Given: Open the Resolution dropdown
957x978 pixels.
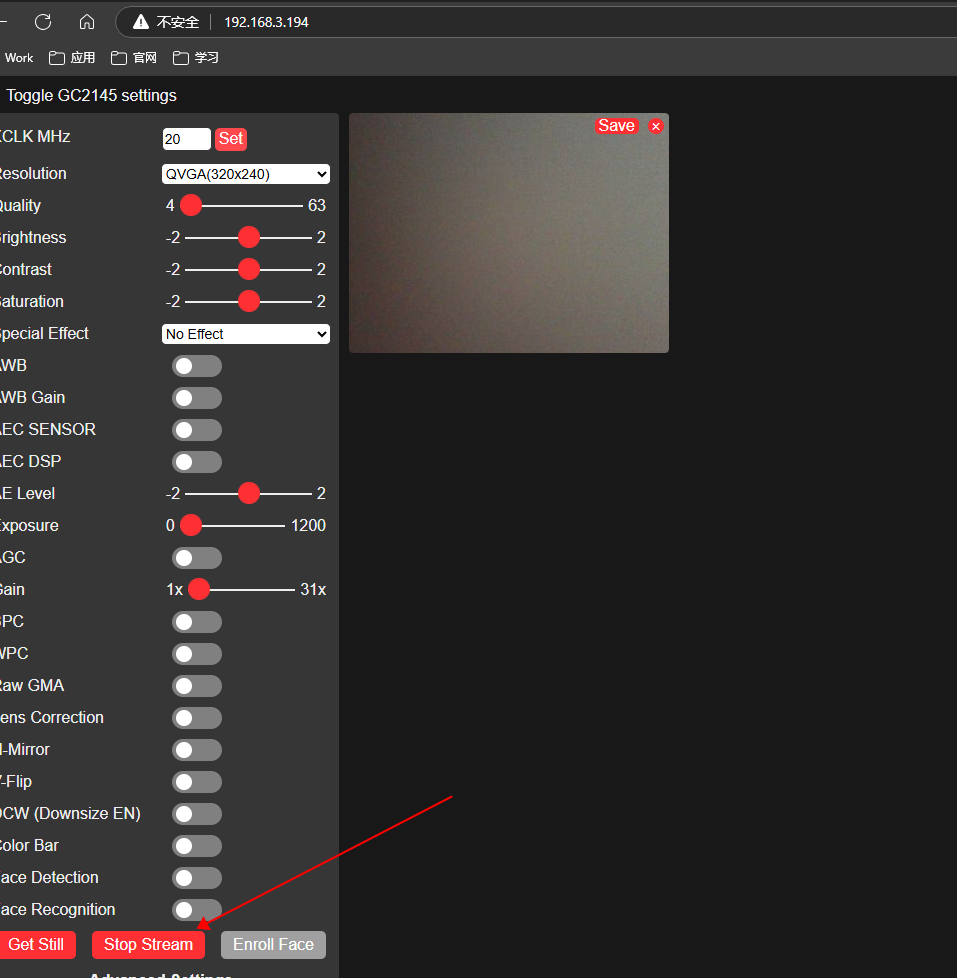Looking at the screenshot, I should pyautogui.click(x=246, y=174).
